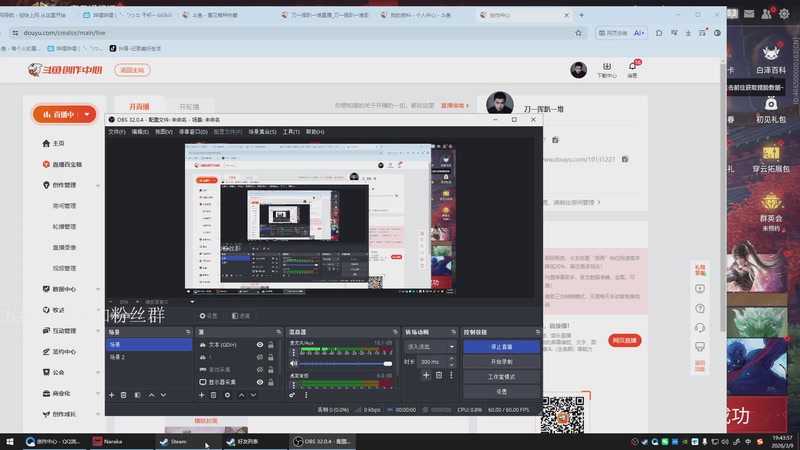Add a new scene in OBS scenes panel
Screen dimensions: 800x450
click(x=111, y=395)
